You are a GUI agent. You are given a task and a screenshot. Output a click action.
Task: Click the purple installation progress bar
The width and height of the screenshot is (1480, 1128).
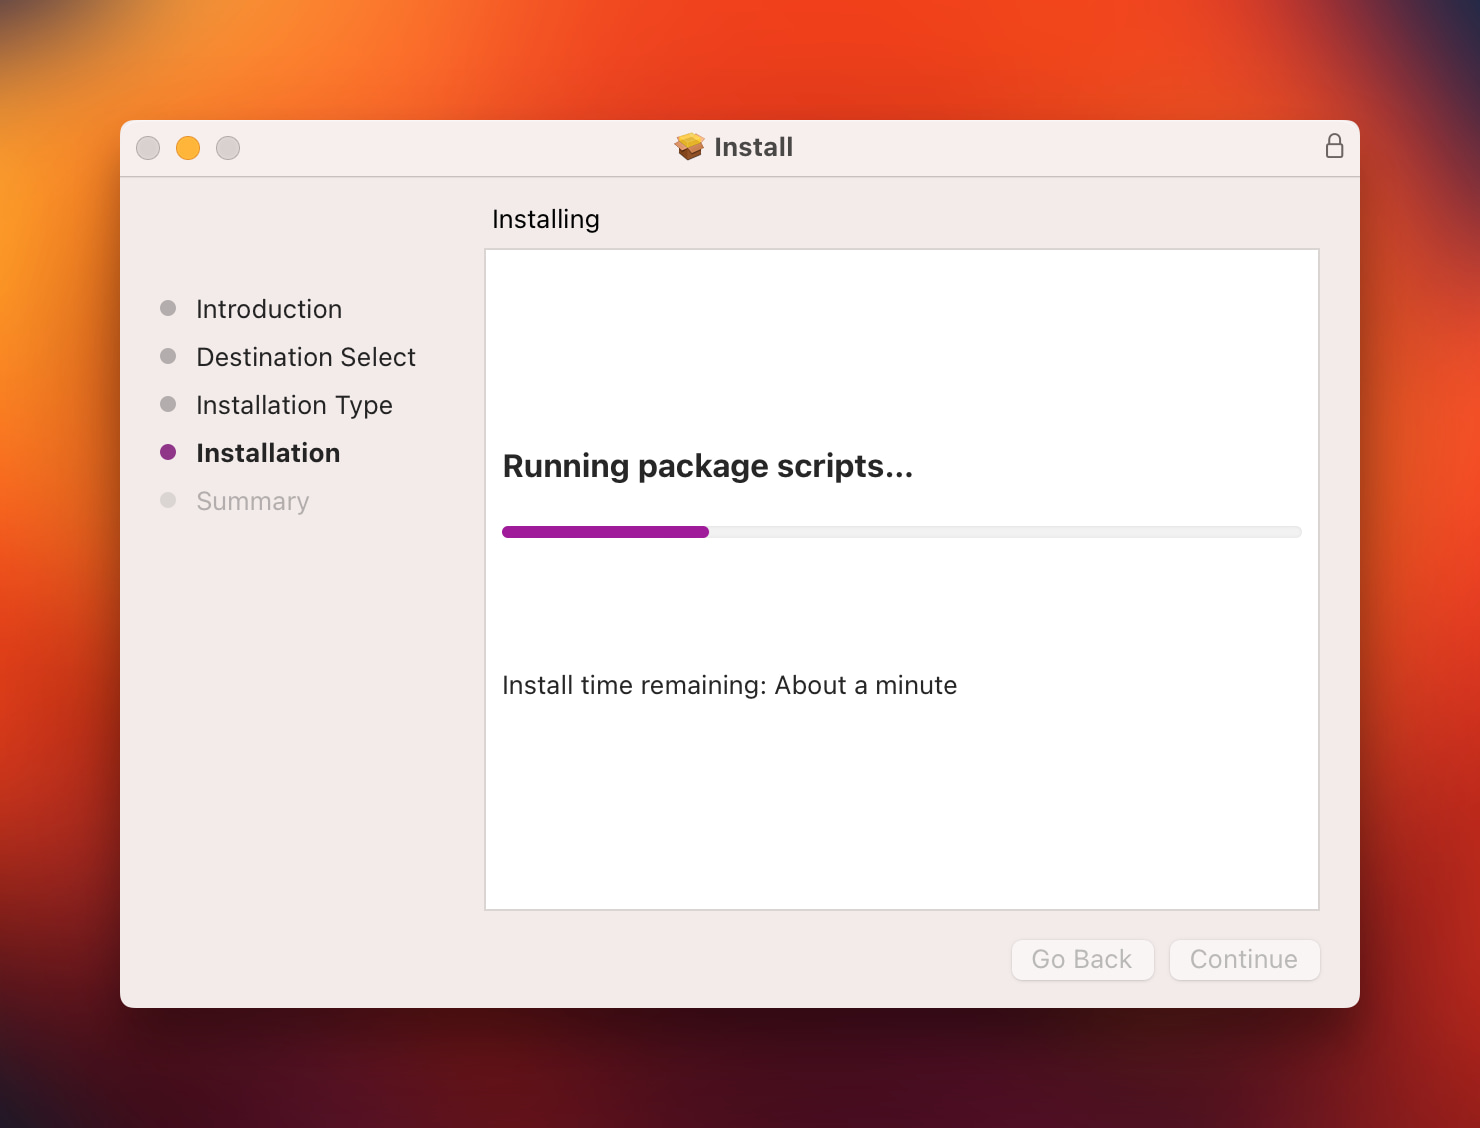click(x=902, y=532)
